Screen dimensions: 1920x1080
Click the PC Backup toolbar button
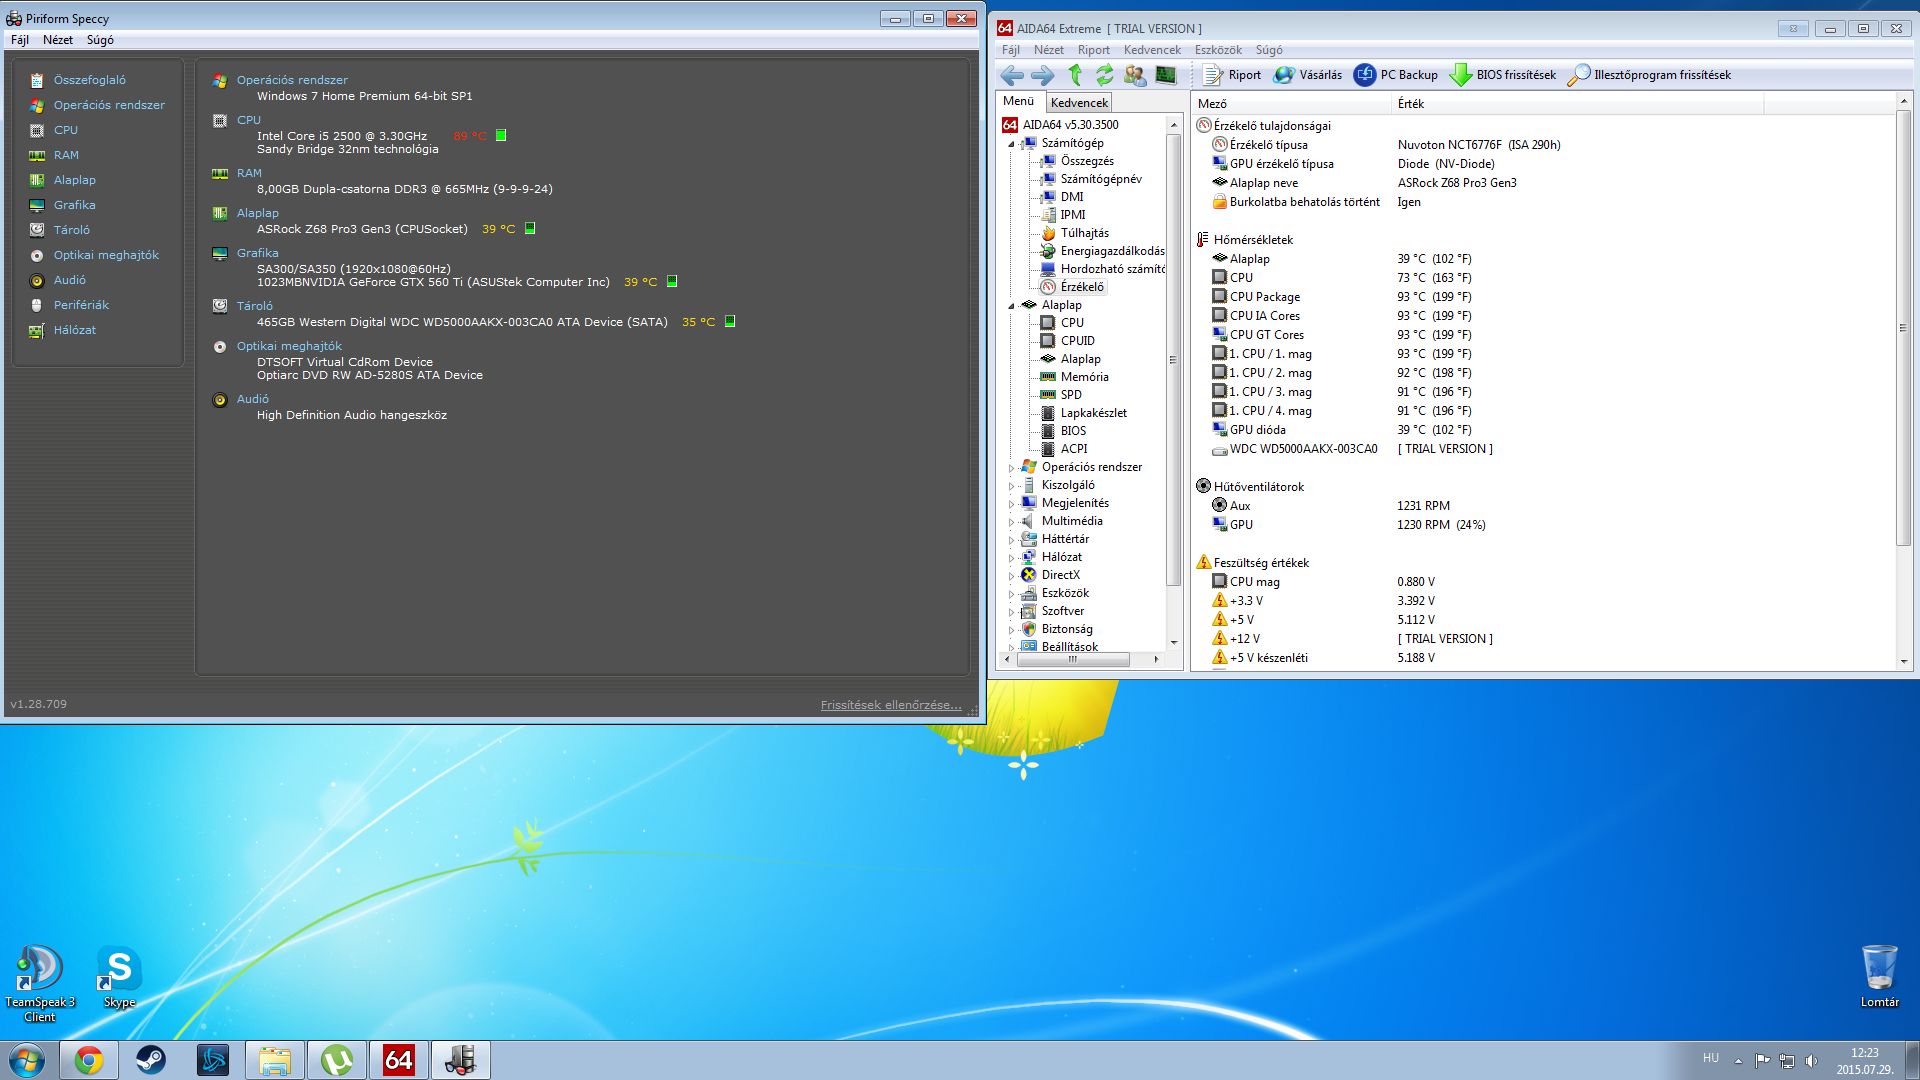click(x=1396, y=75)
